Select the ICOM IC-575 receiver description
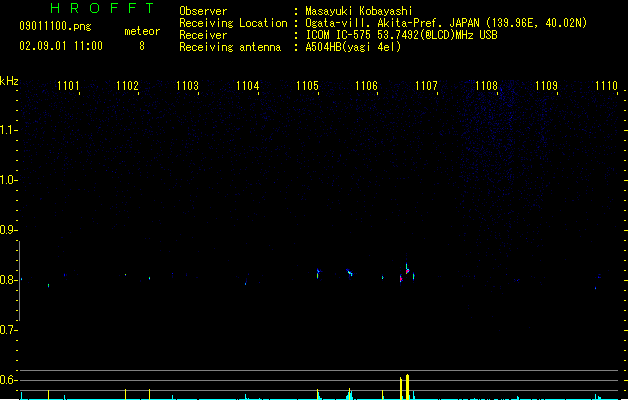 402,35
